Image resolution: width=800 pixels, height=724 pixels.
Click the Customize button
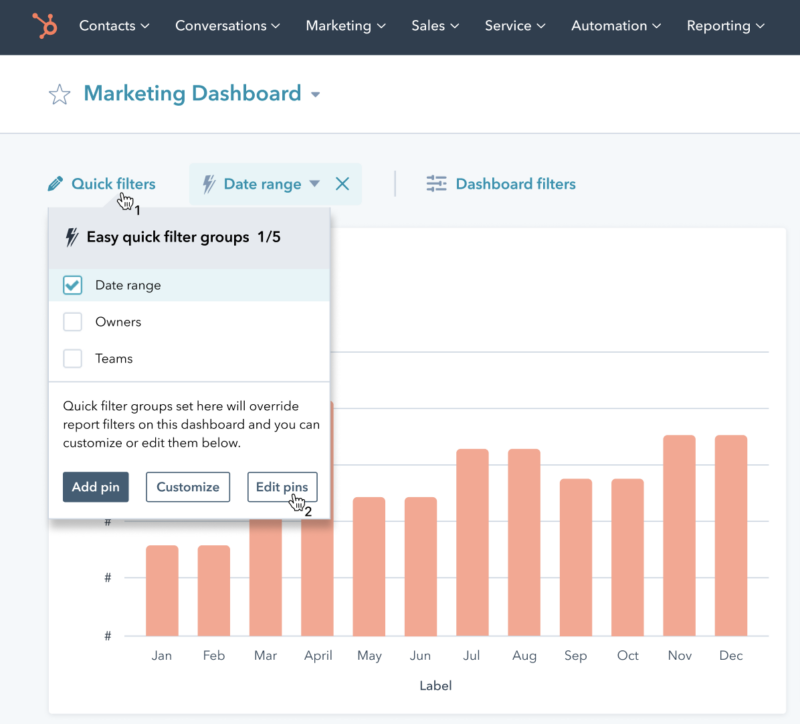(188, 487)
